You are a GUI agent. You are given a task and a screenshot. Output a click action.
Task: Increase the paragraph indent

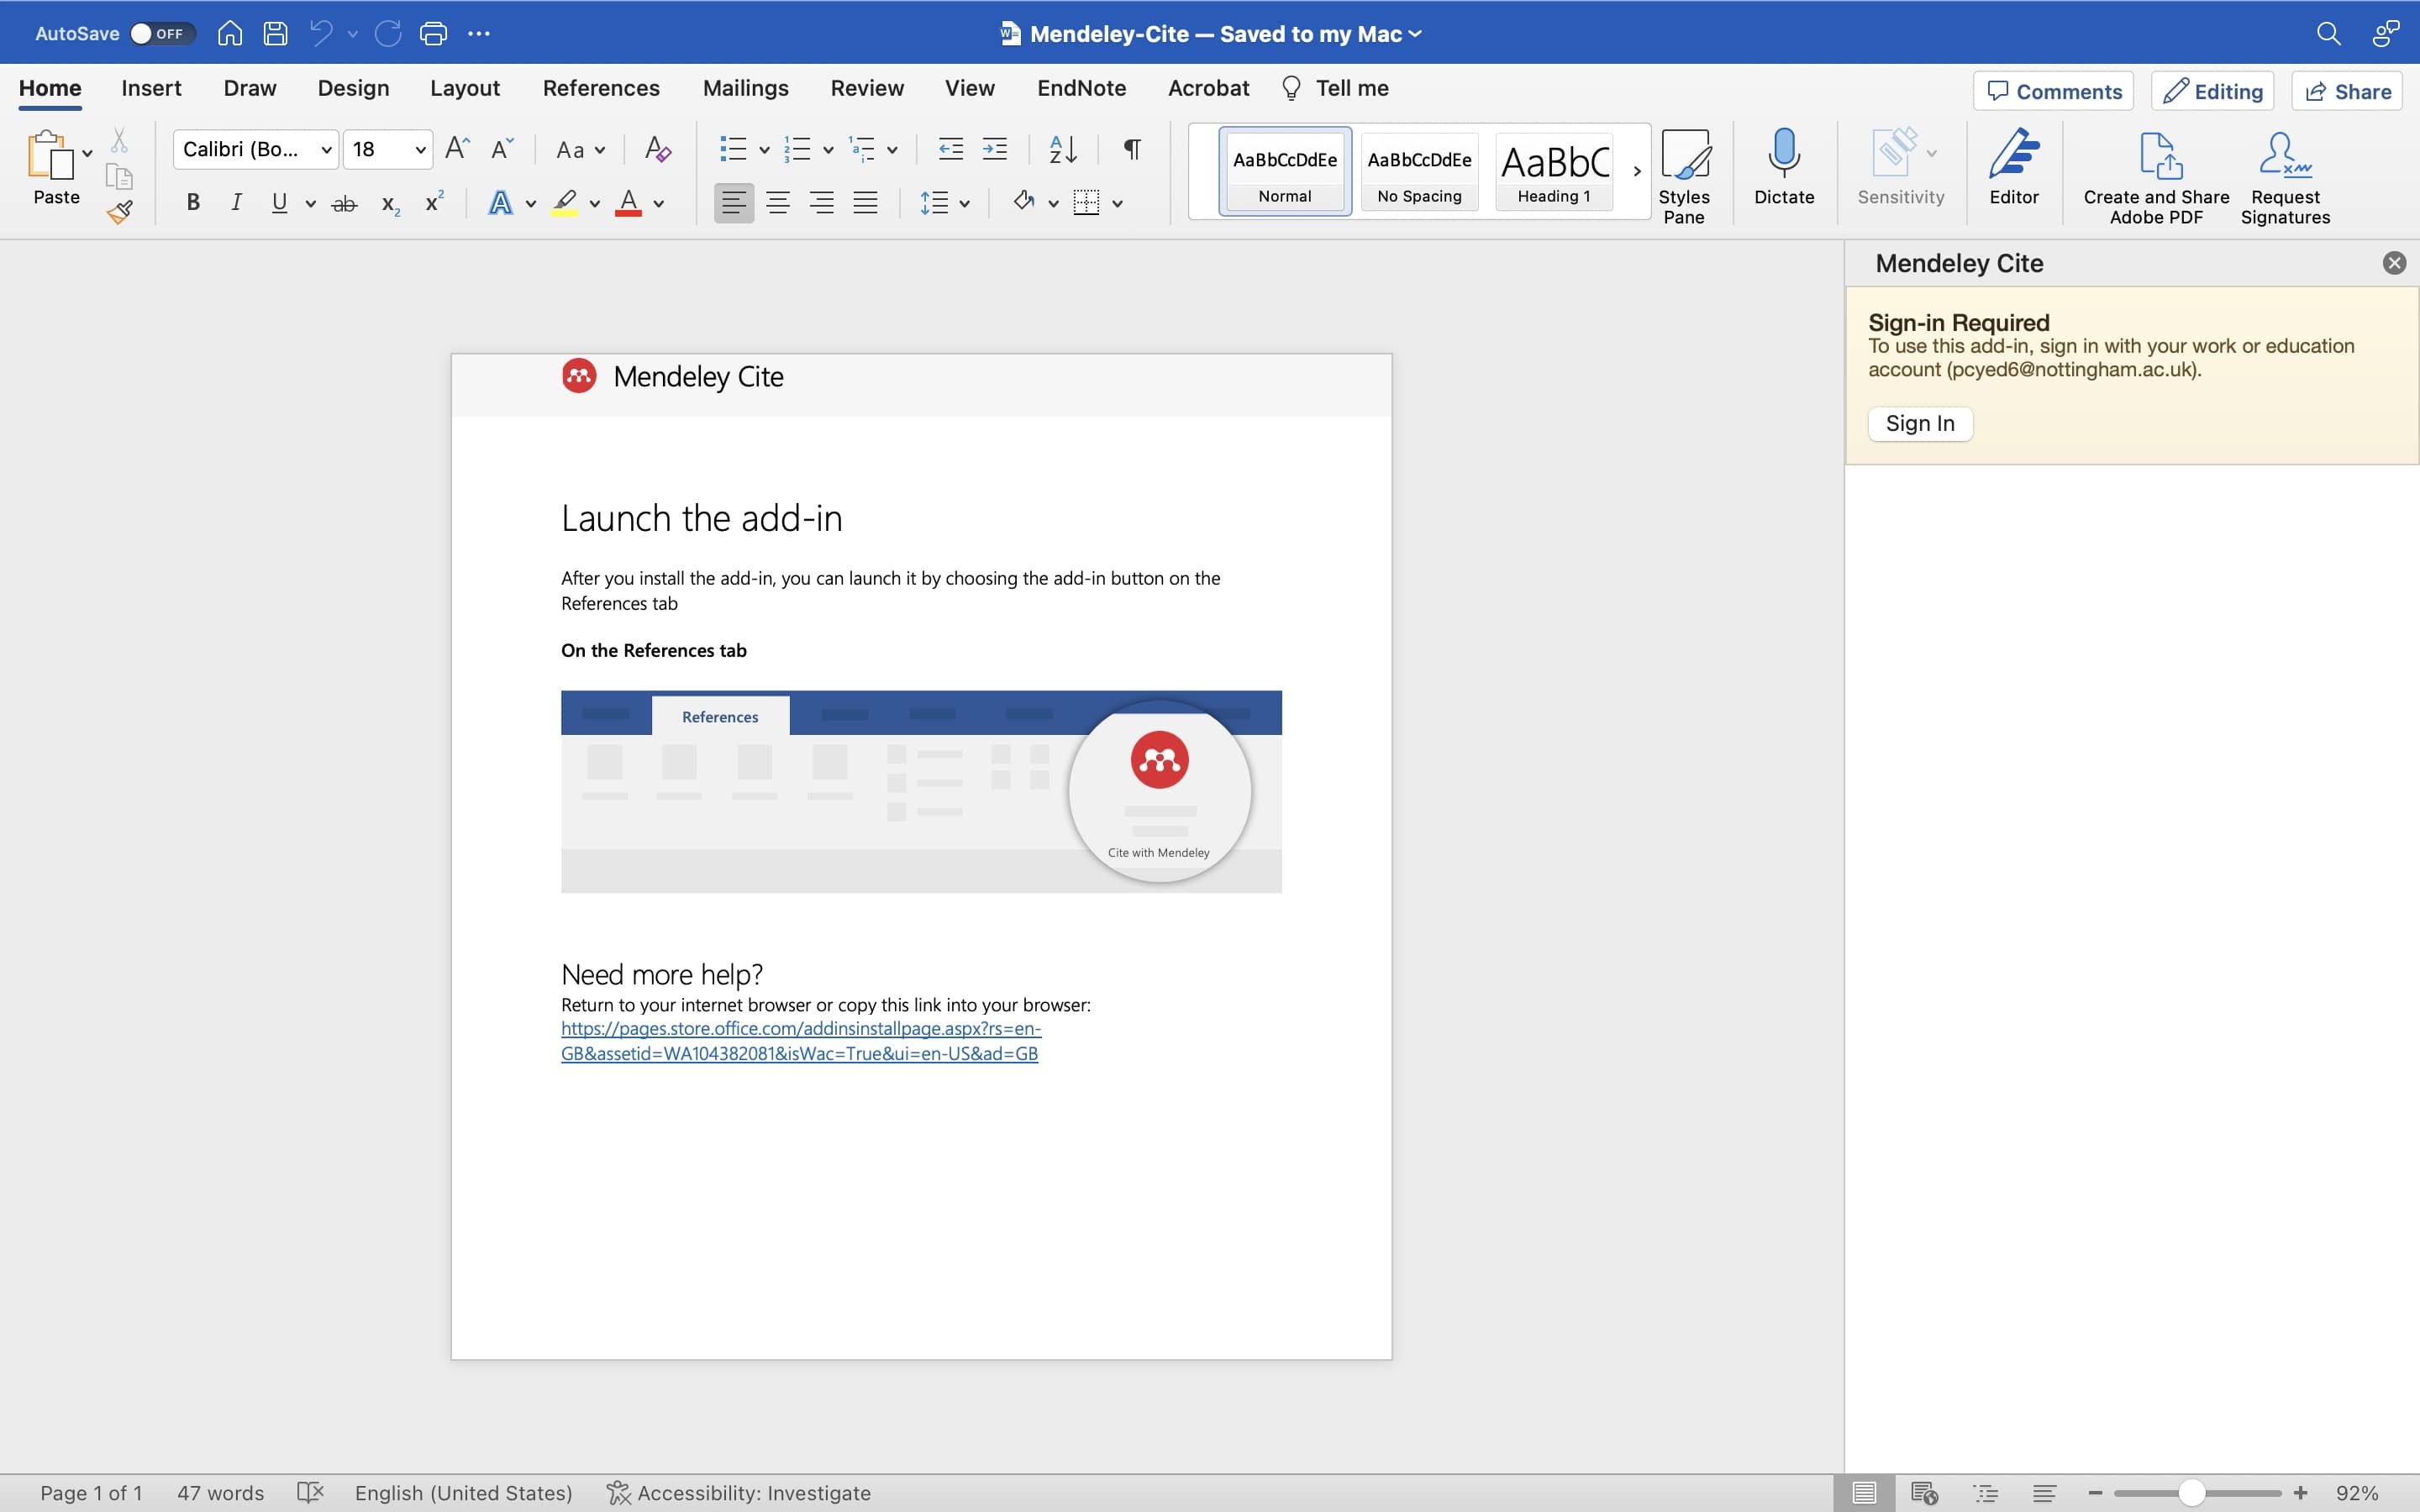(995, 149)
